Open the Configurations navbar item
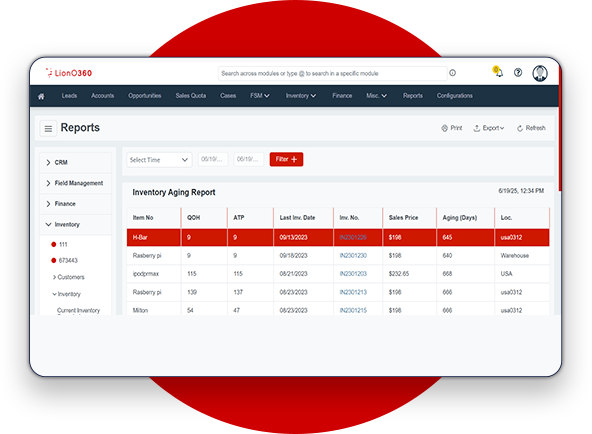592x434 pixels. pos(455,96)
